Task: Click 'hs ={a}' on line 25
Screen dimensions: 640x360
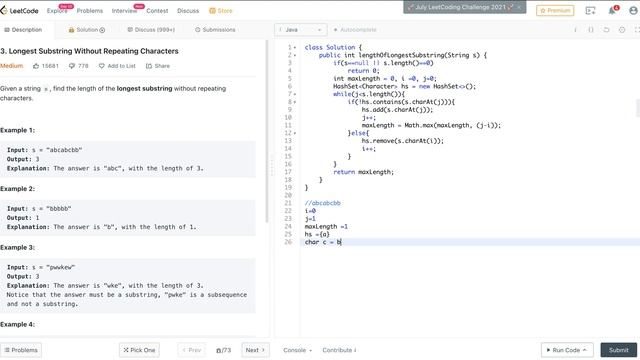Action: (317, 234)
